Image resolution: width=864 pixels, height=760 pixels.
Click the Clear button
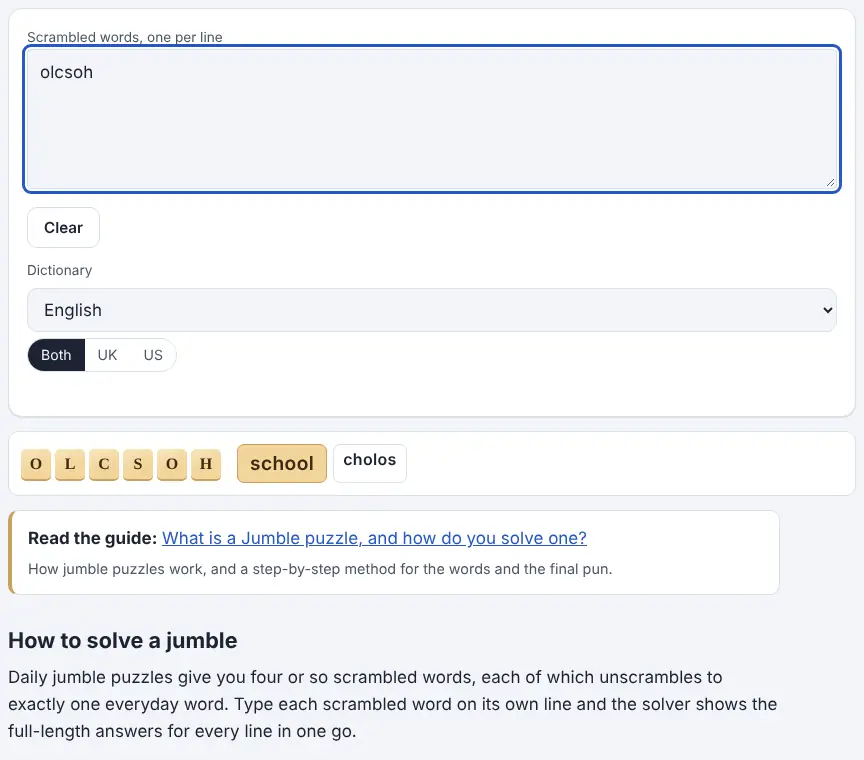[x=63, y=228]
